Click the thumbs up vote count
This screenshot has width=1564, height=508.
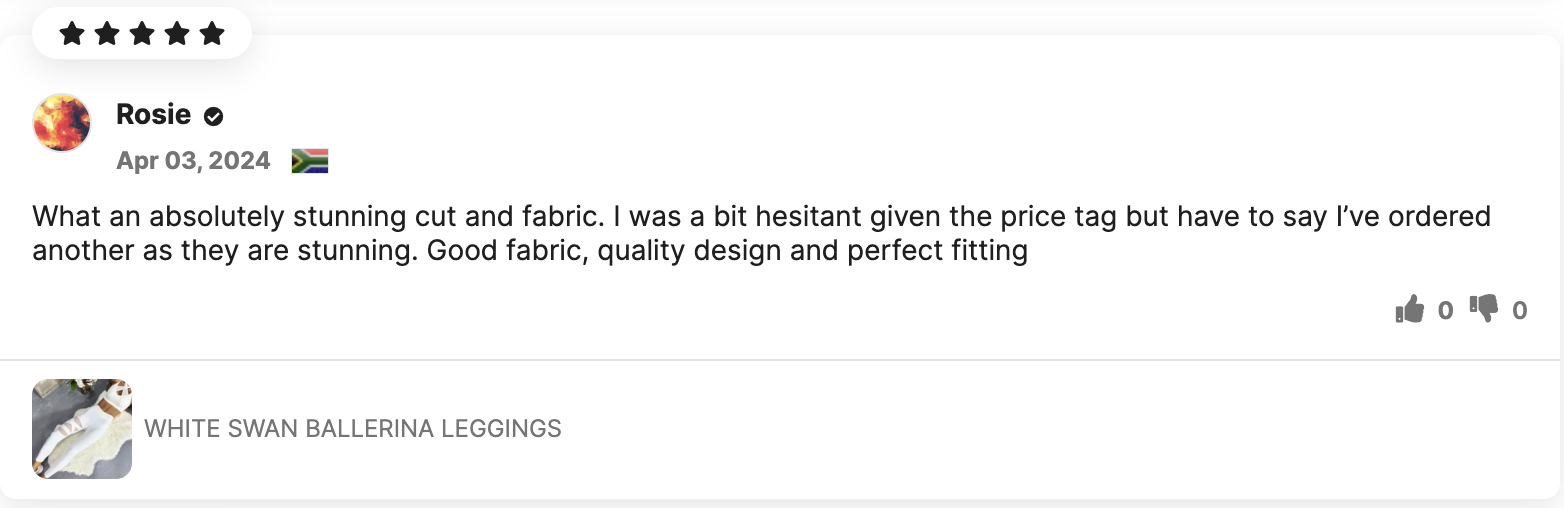[1445, 311]
